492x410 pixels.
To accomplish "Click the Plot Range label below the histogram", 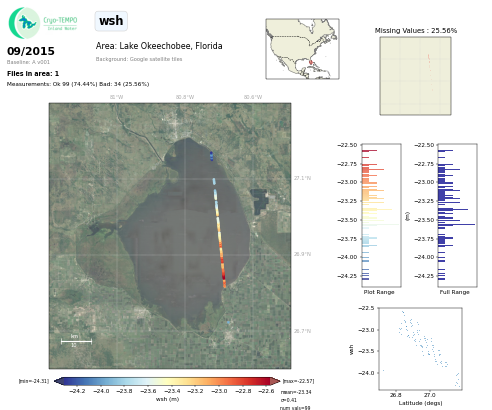I will pos(379,292).
